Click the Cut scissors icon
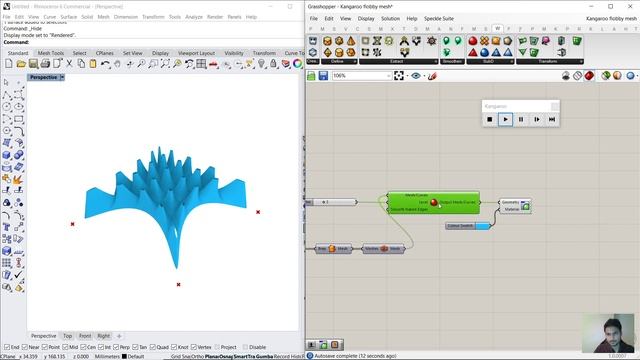The width and height of the screenshot is (640, 360). point(69,64)
